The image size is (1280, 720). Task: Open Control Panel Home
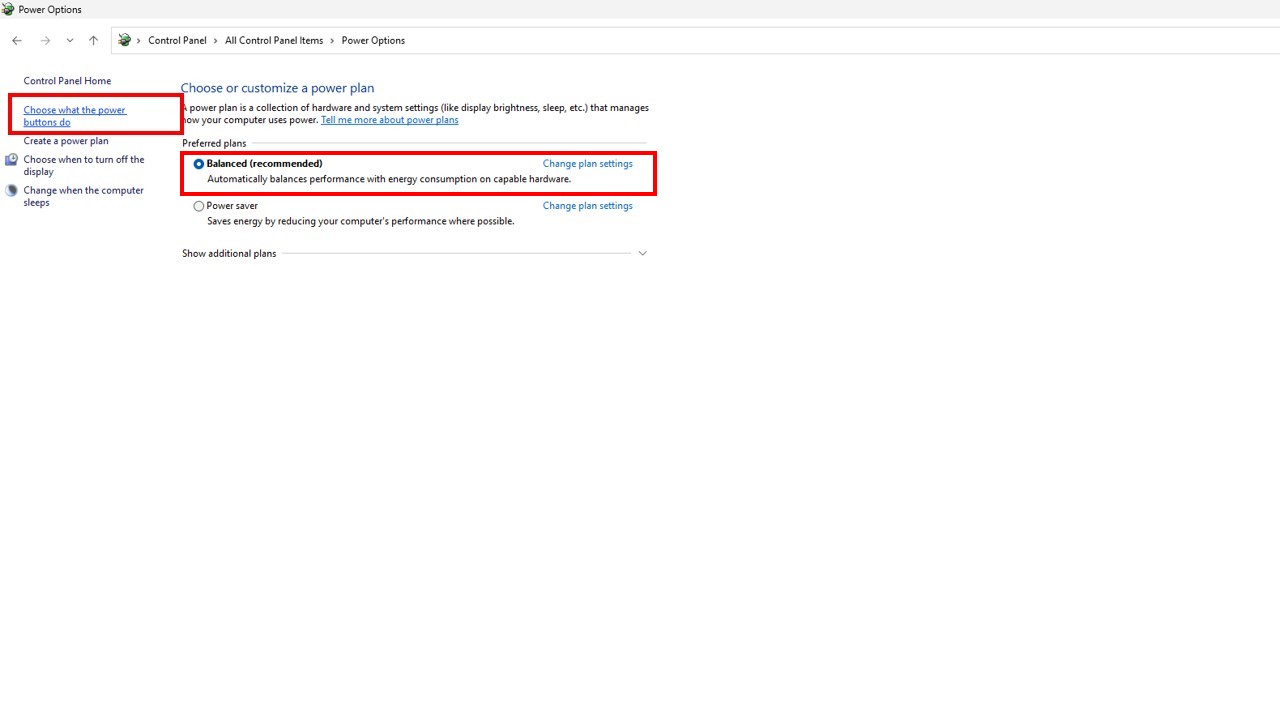(x=67, y=81)
